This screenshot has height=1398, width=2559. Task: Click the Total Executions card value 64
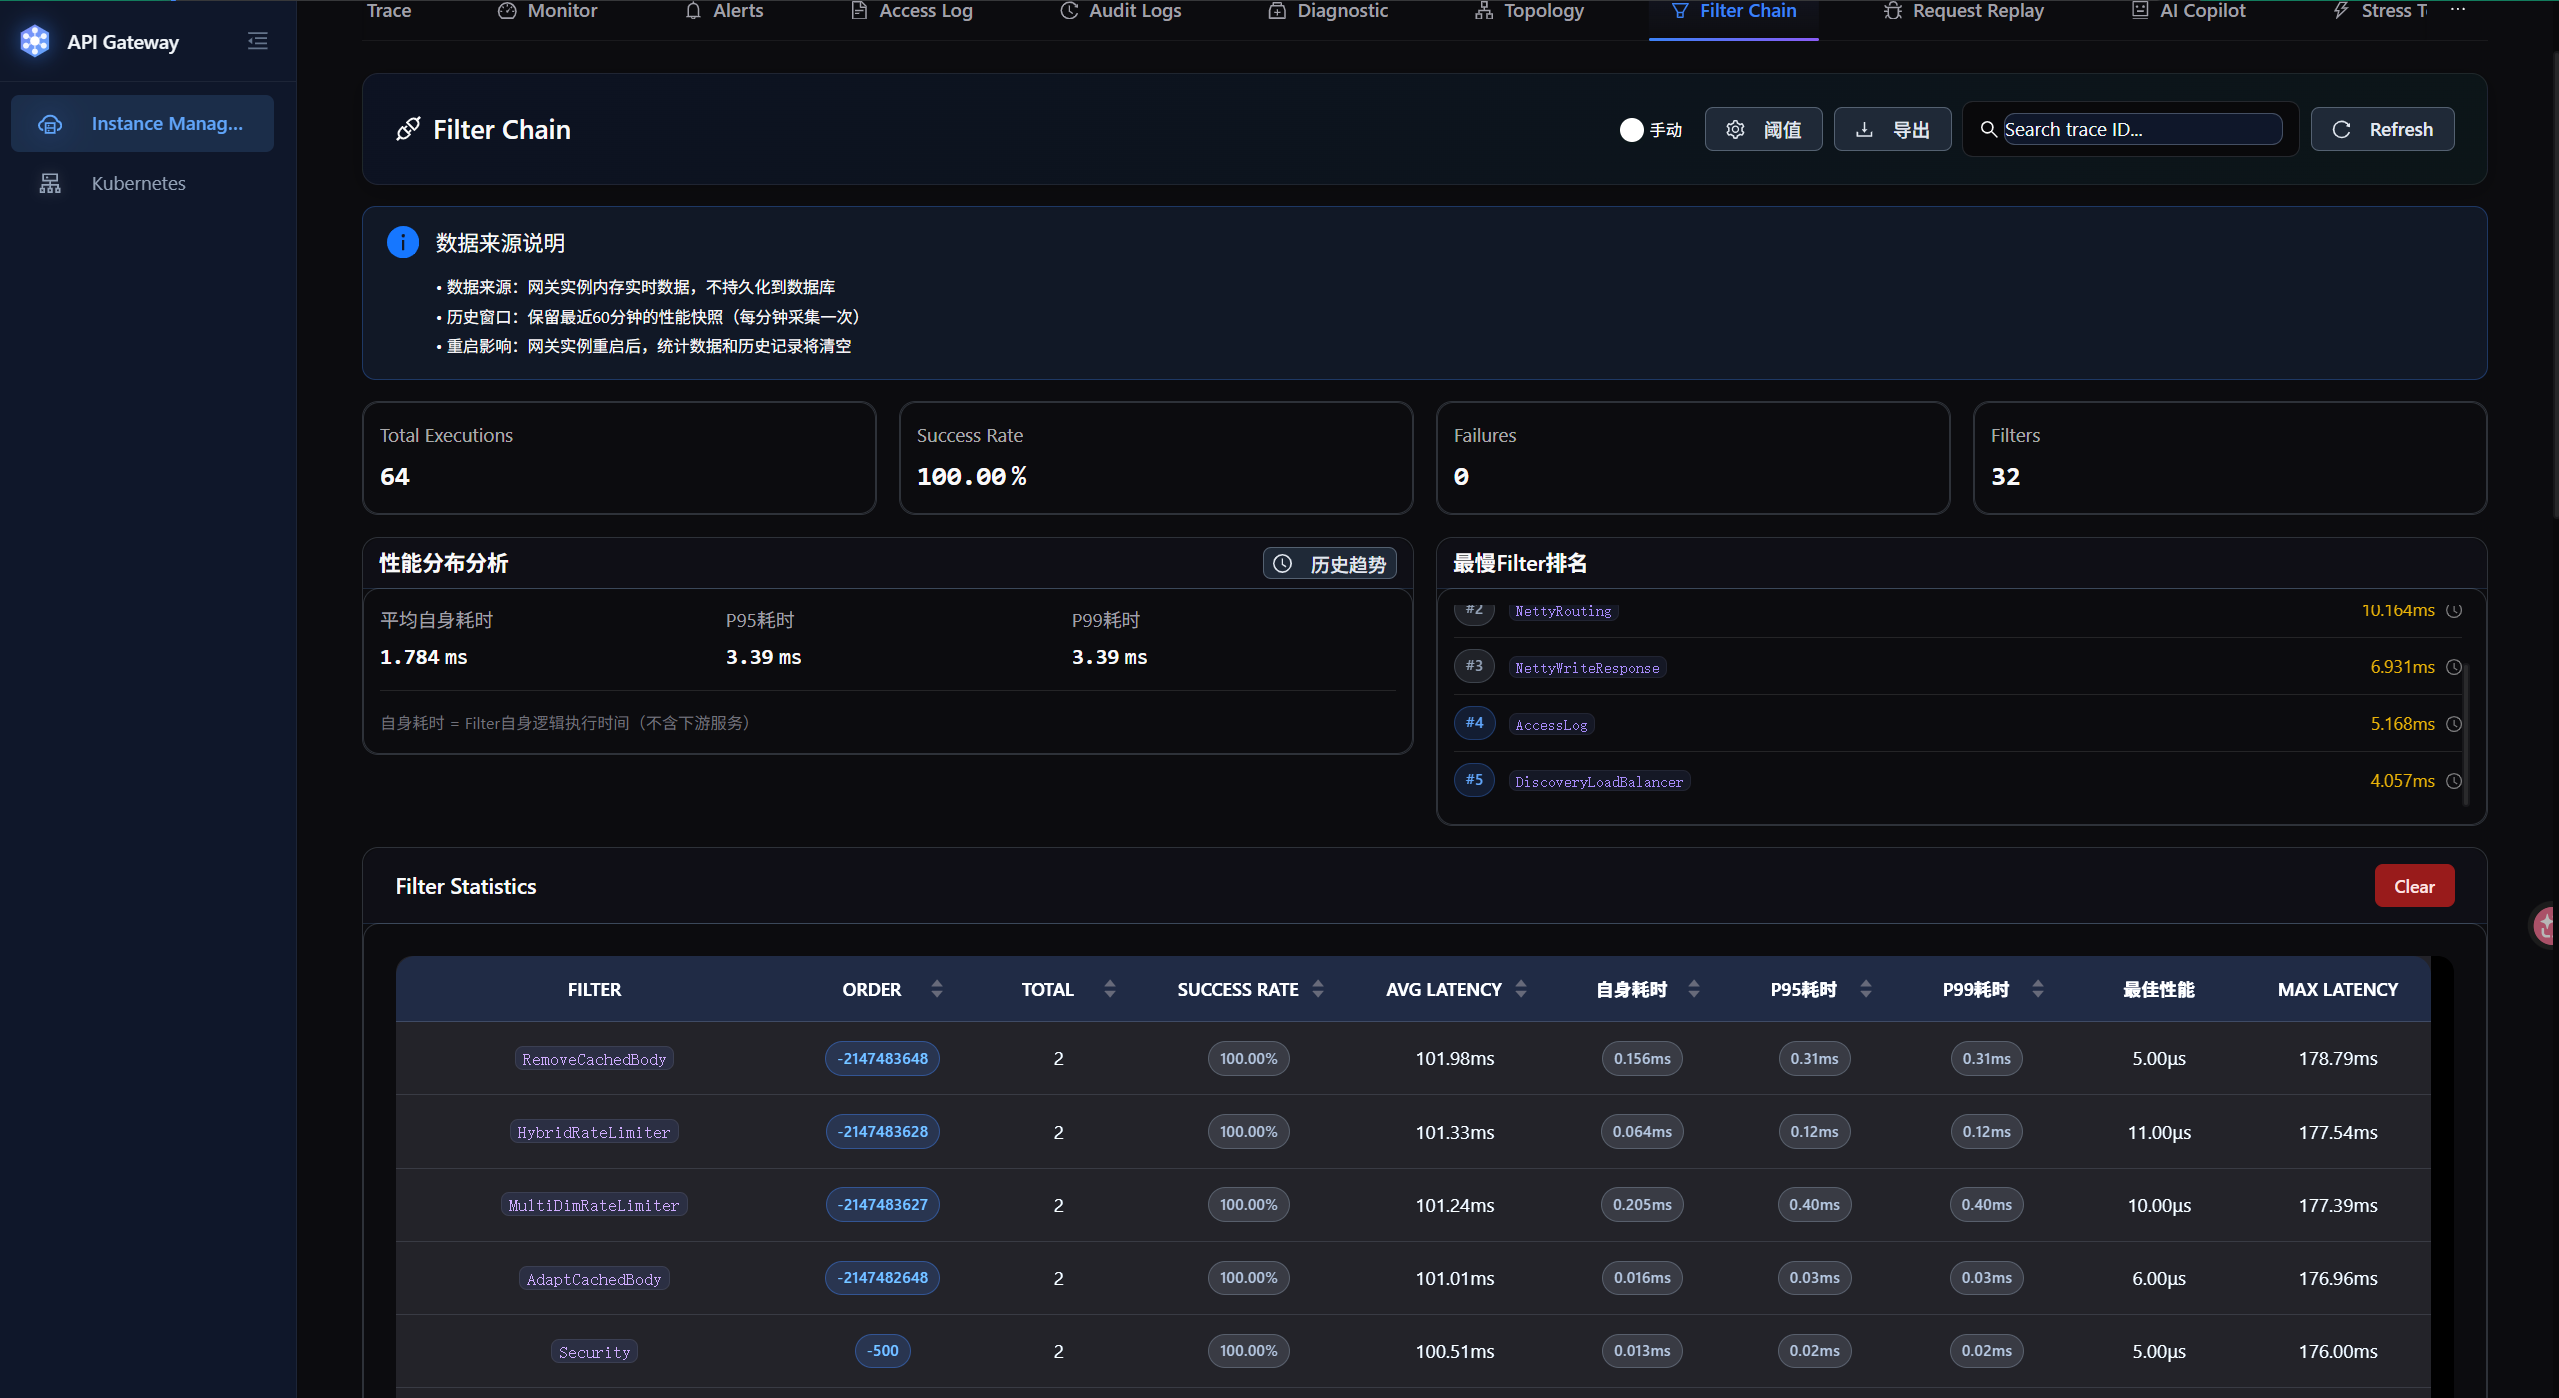point(395,477)
